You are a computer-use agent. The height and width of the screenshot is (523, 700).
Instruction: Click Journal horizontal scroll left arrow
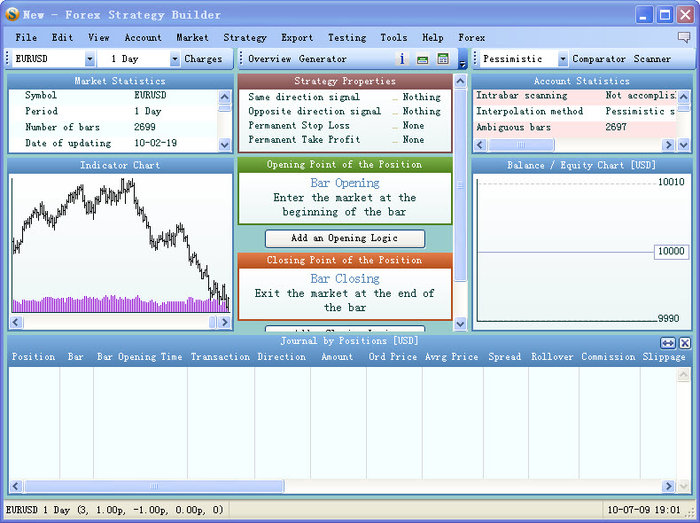pyautogui.click(x=16, y=486)
